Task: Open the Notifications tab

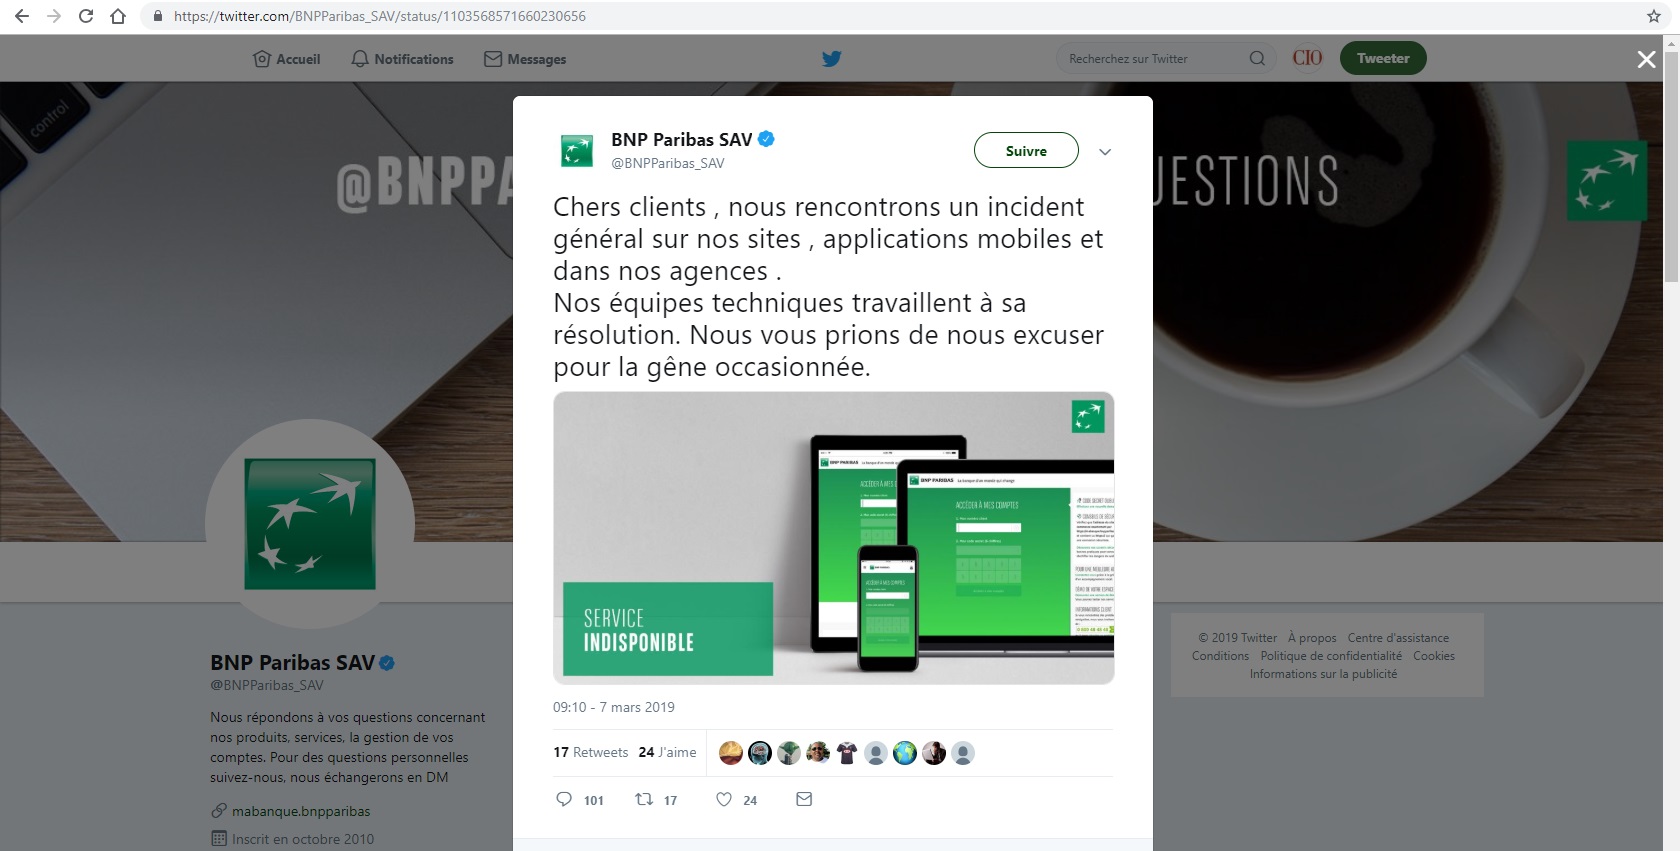Action: tap(402, 59)
